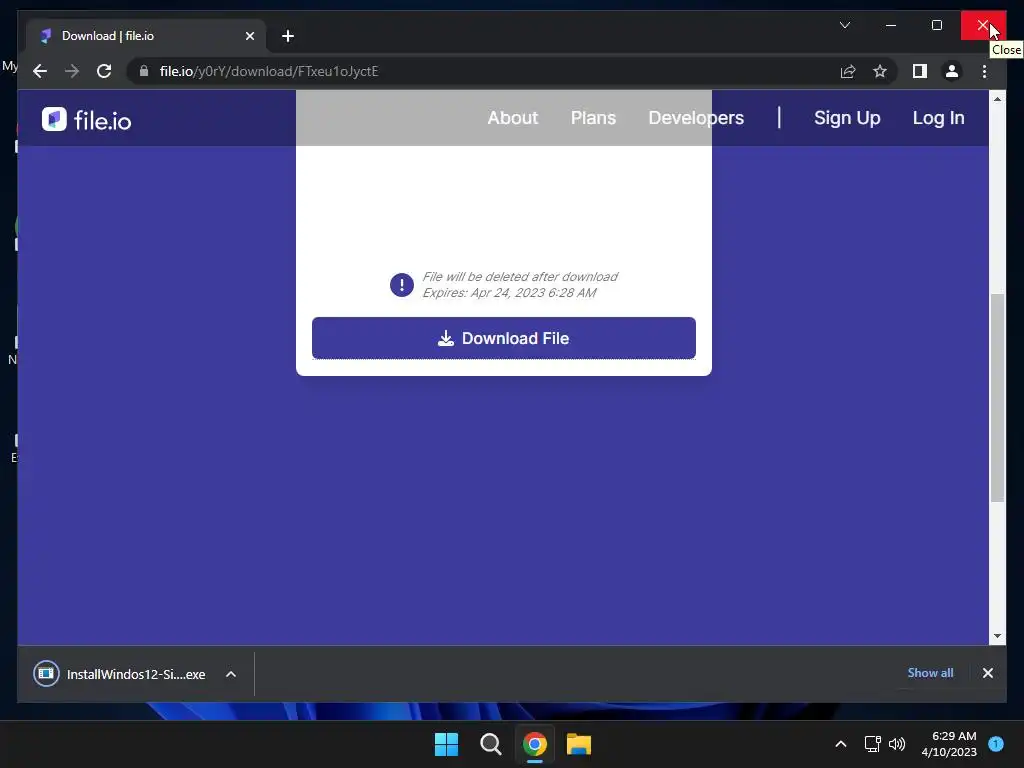The height and width of the screenshot is (768, 1024).
Task: Open the clock and calendar flyout
Action: point(949,744)
